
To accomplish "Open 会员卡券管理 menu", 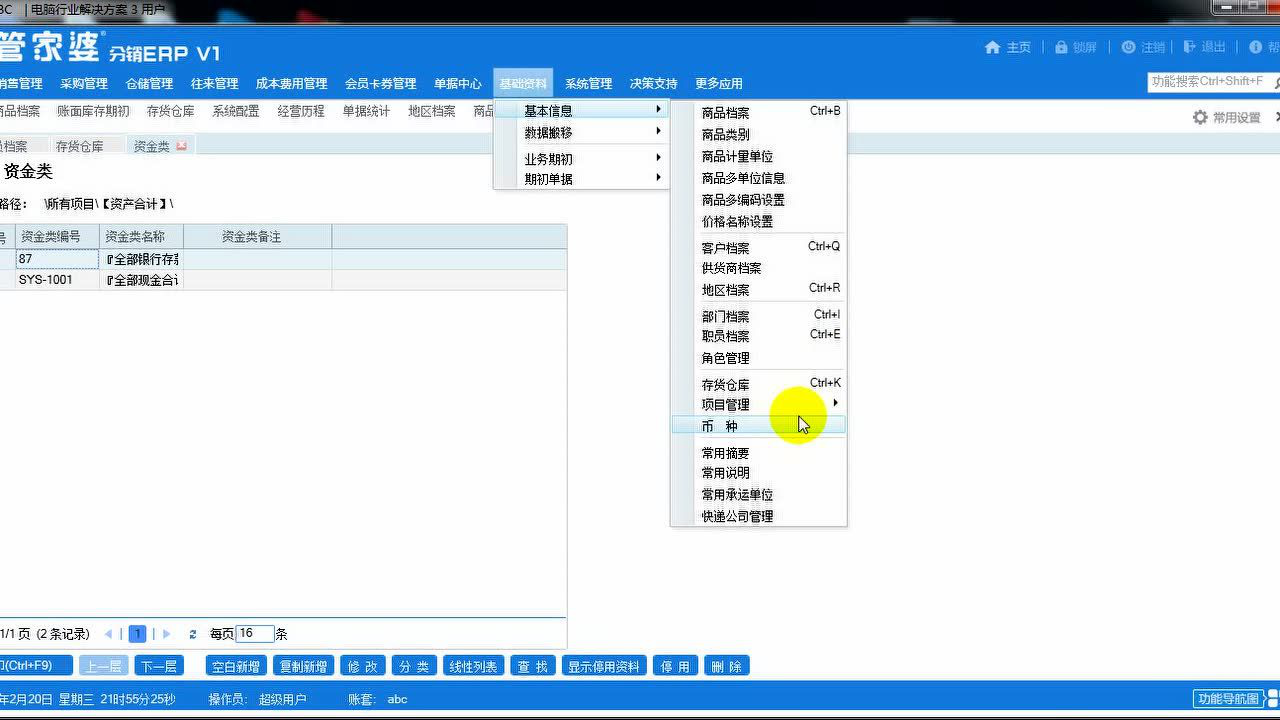I will 380,84.
